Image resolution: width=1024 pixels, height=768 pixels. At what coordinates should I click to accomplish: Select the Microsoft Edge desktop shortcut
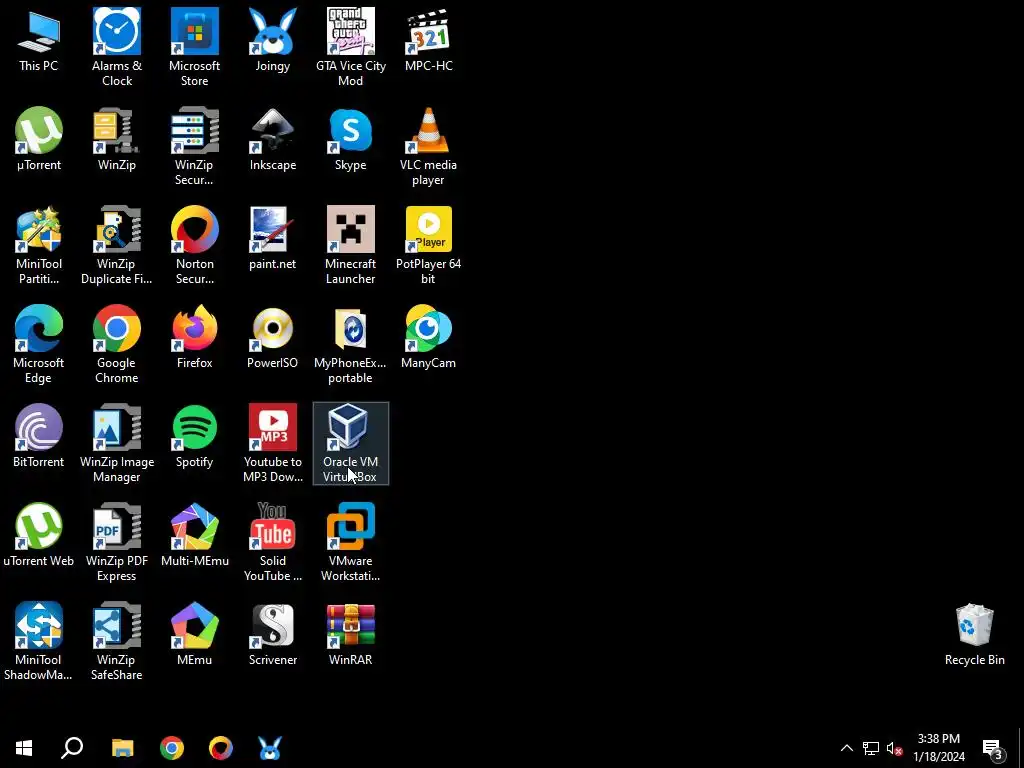[x=39, y=344]
